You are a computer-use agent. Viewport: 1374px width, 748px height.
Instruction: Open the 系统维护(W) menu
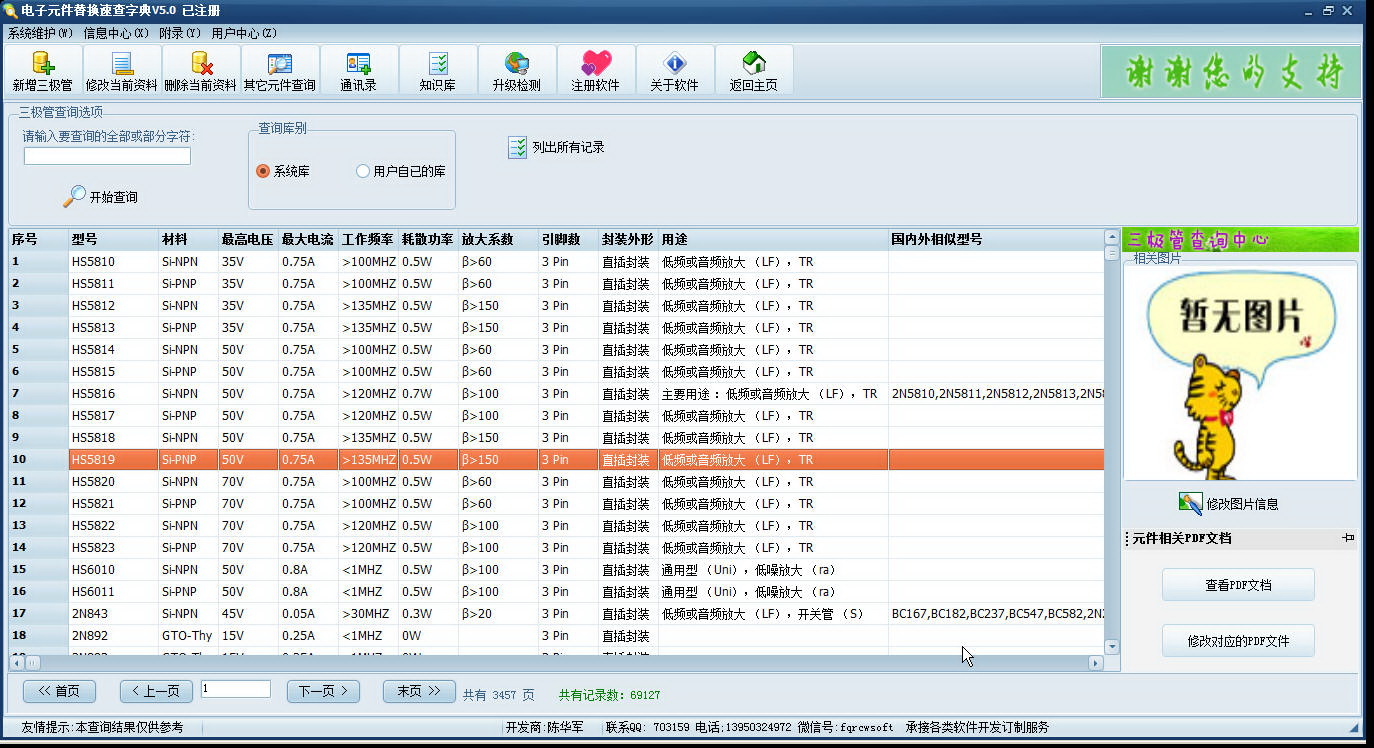tap(41, 33)
